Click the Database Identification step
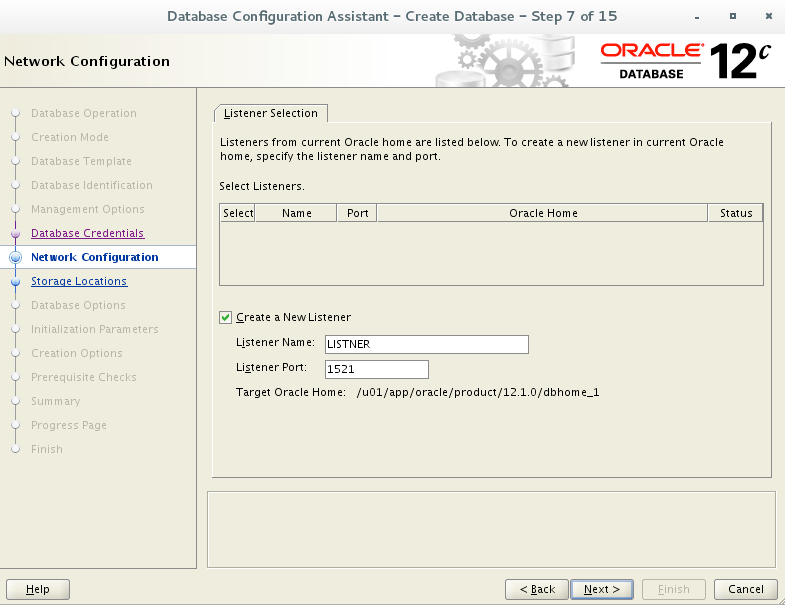785x605 pixels. [x=92, y=185]
